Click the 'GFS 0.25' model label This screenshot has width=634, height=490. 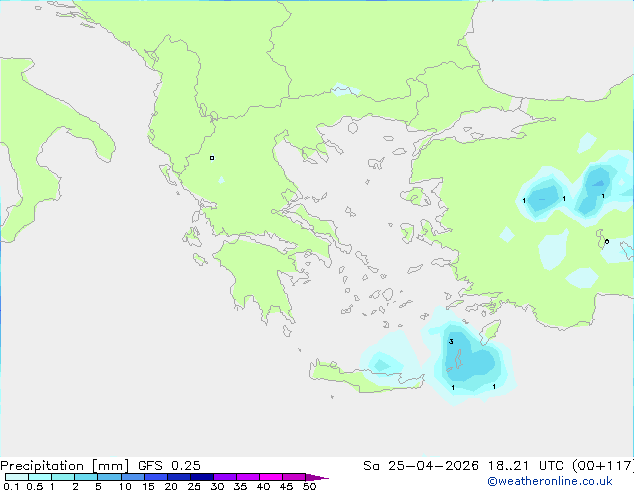coord(169,466)
